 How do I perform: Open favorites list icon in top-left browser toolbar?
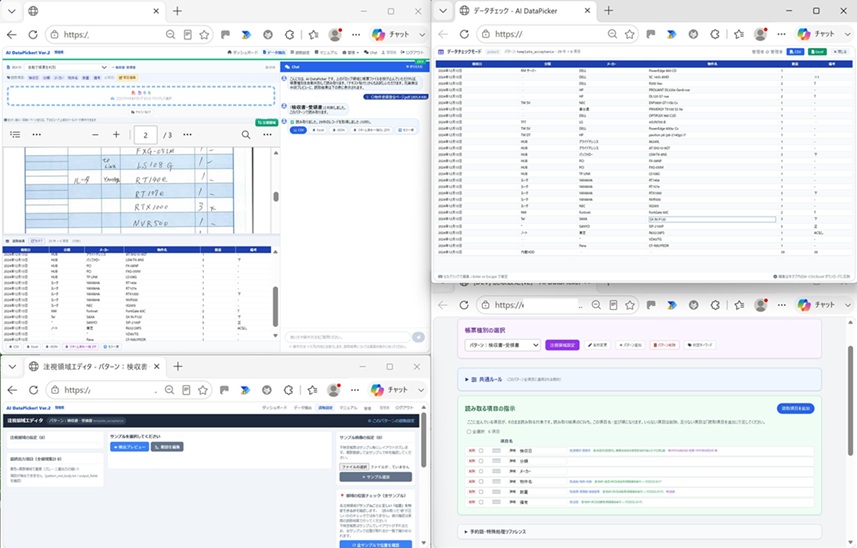pyautogui.click(x=313, y=34)
